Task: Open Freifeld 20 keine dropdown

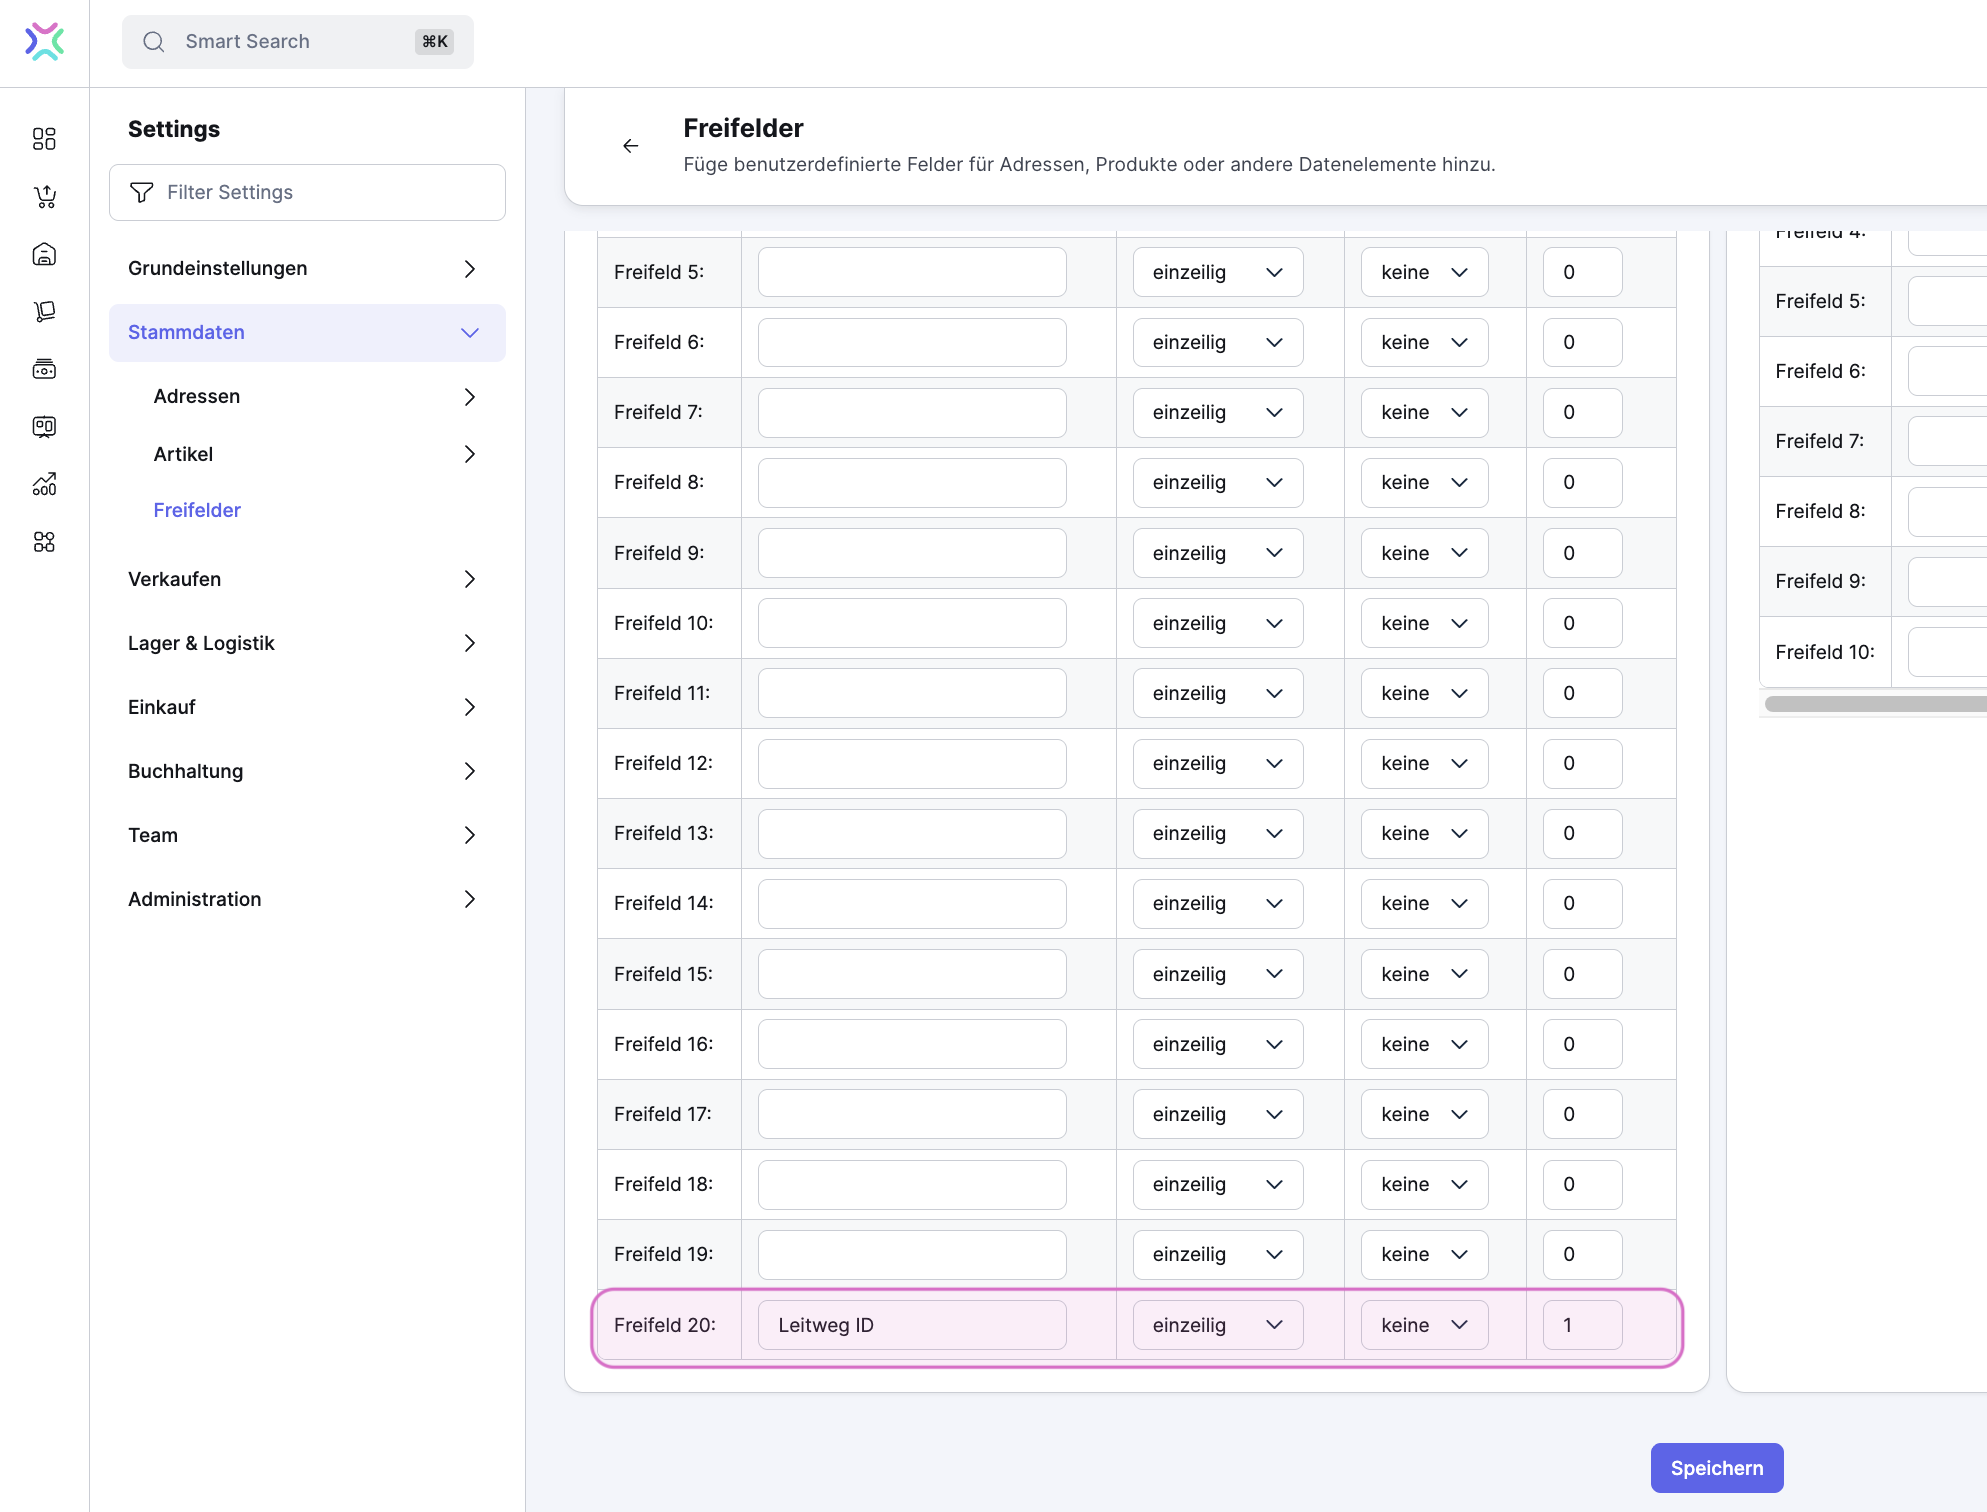Action: [1424, 1325]
